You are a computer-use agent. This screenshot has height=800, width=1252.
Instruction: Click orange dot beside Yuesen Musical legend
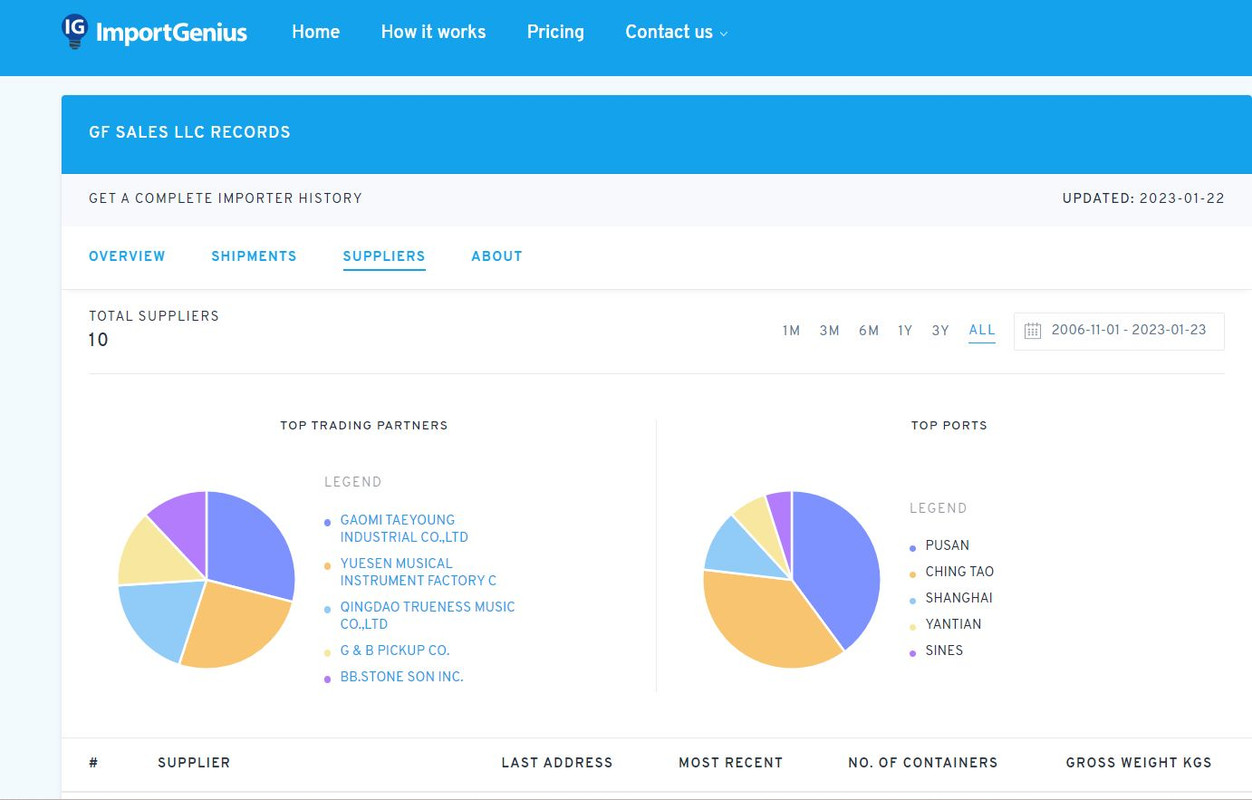327,567
